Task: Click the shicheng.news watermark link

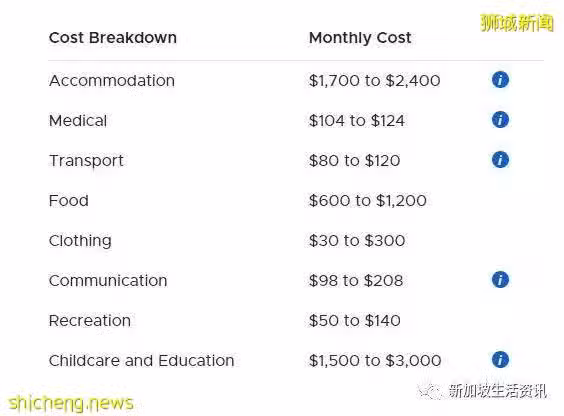Action: [x=71, y=403]
